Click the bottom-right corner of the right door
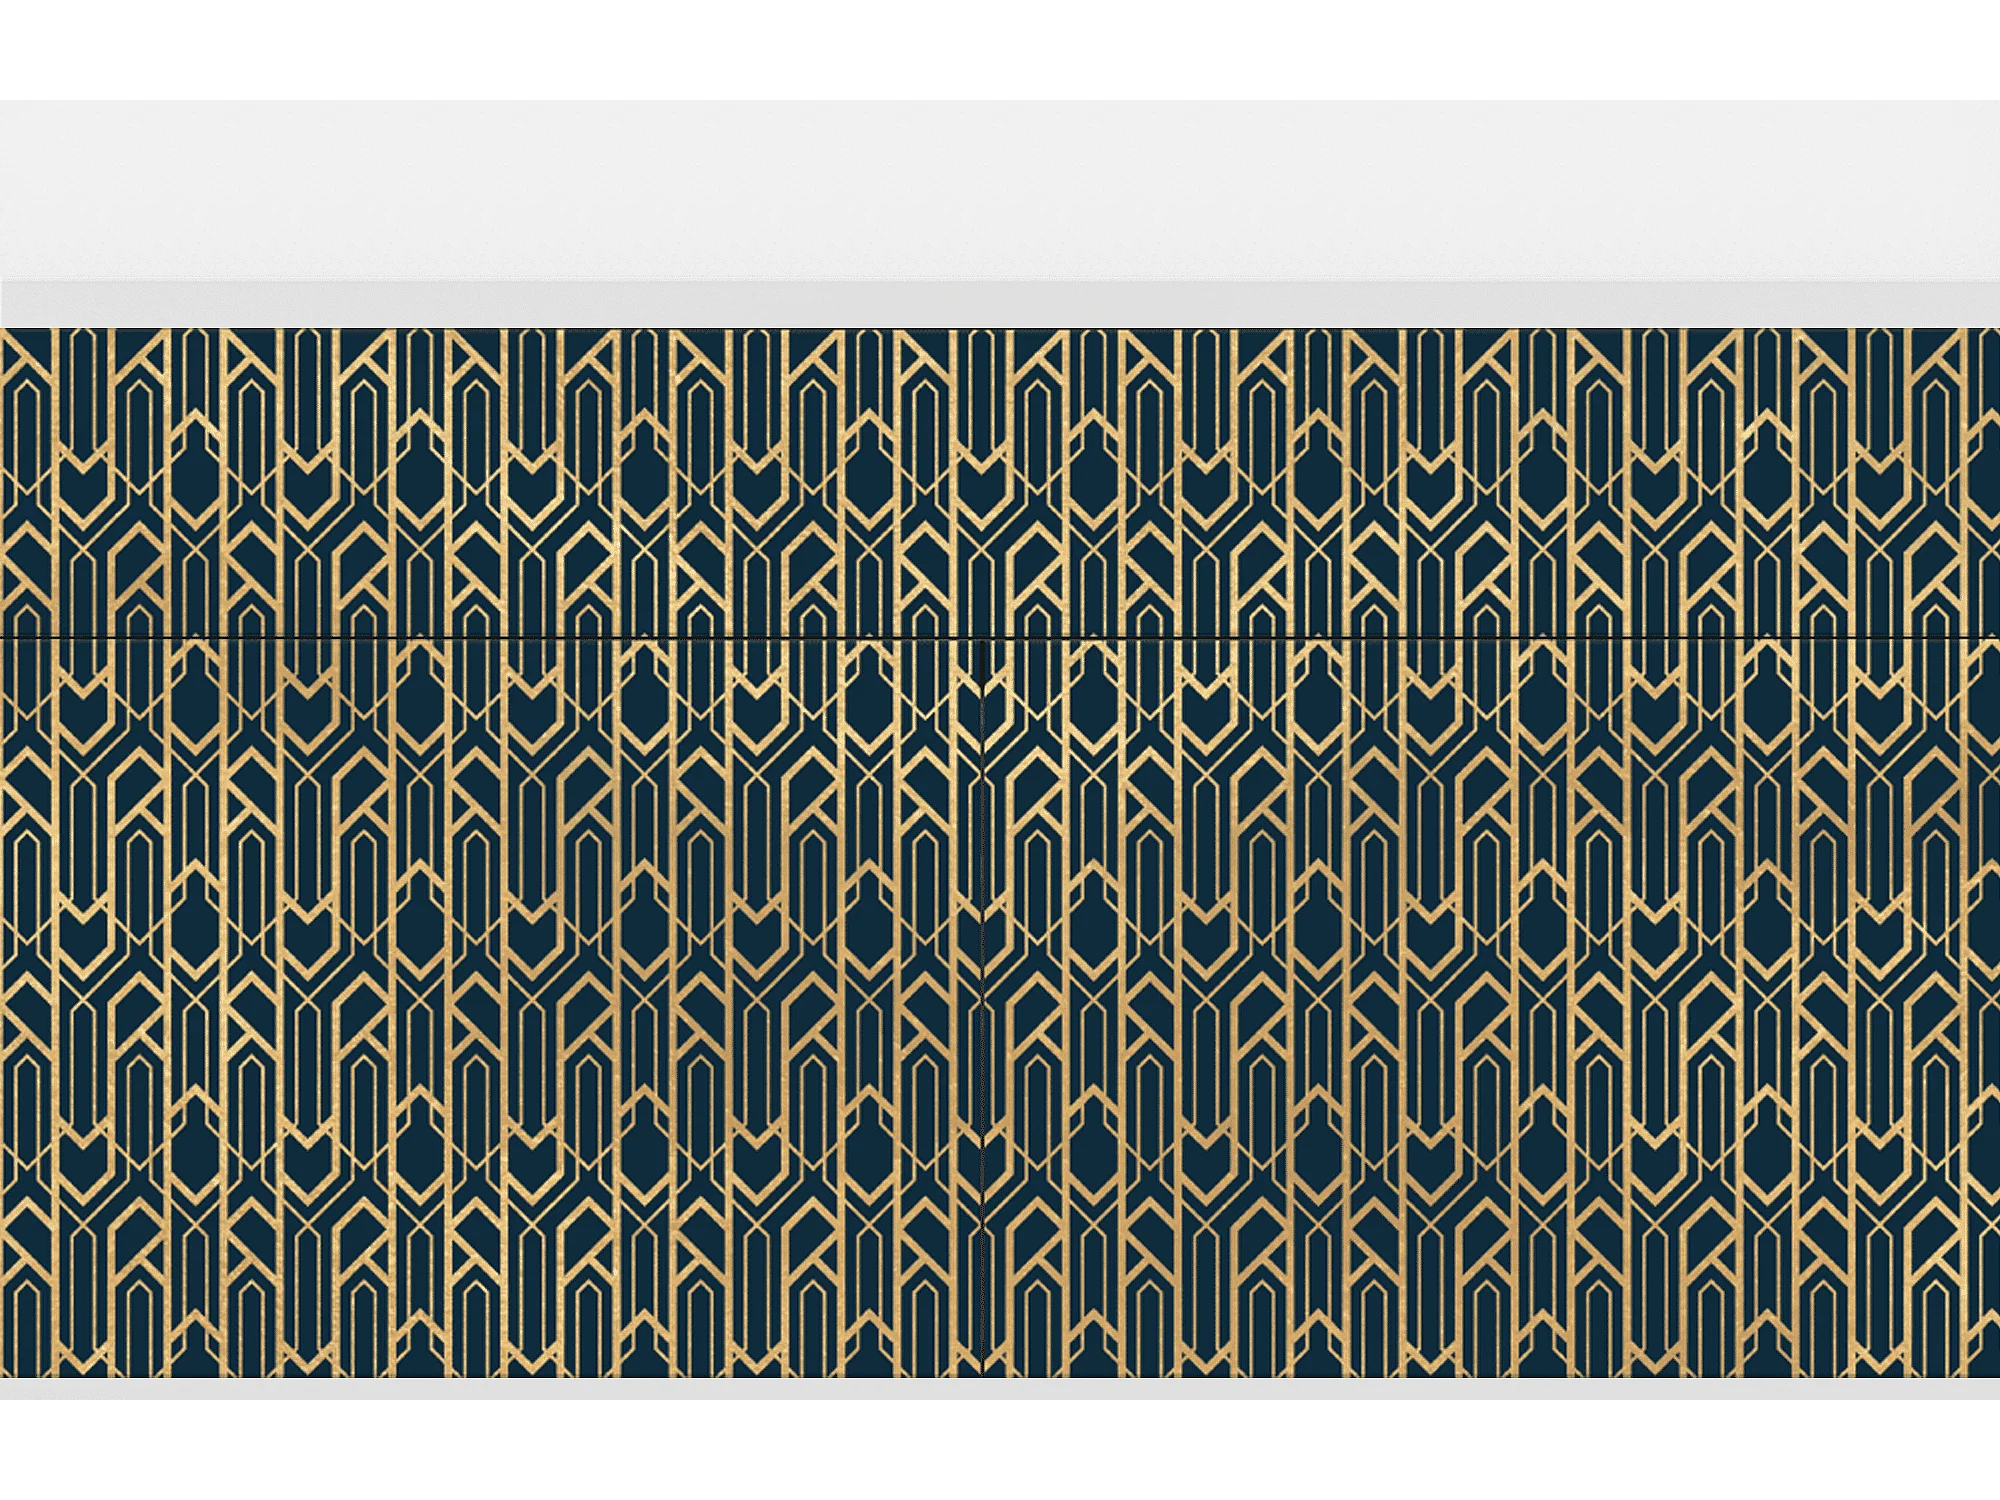This screenshot has height=1500, width=2000. click(x=1995, y=1373)
